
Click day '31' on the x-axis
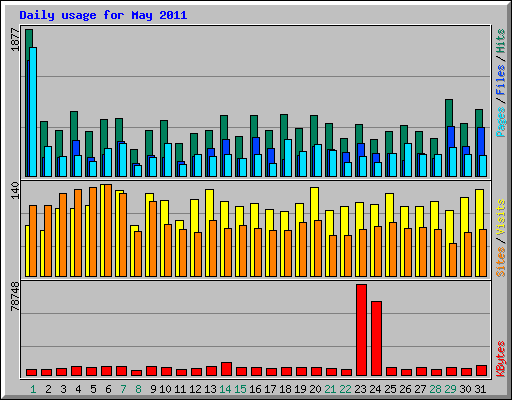[x=480, y=389]
